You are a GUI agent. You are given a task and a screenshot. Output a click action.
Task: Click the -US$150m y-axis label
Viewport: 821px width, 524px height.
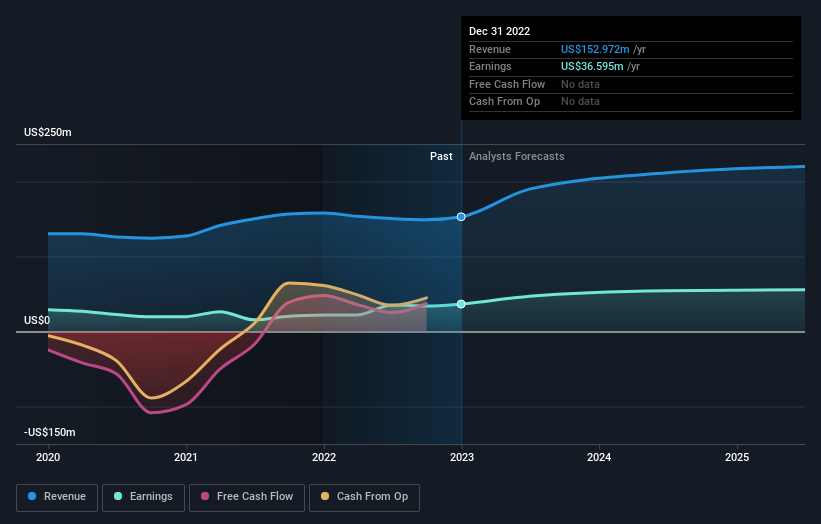50,432
